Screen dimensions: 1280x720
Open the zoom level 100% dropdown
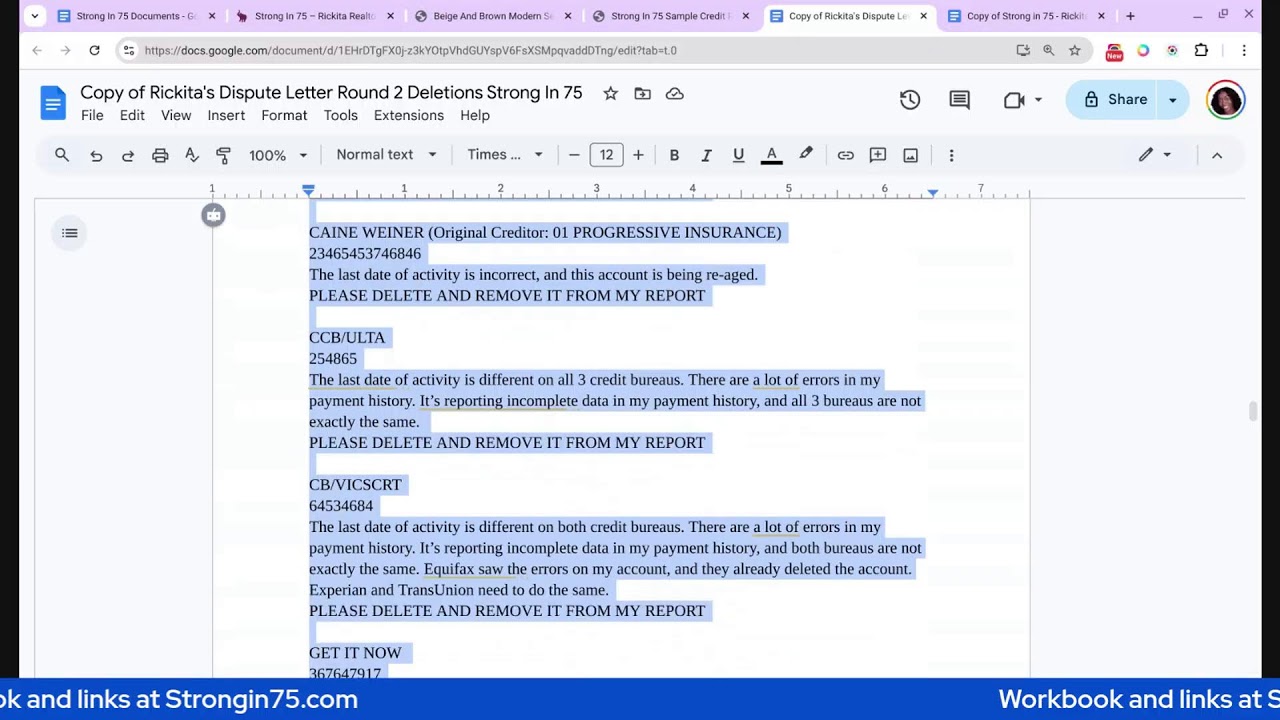click(277, 155)
